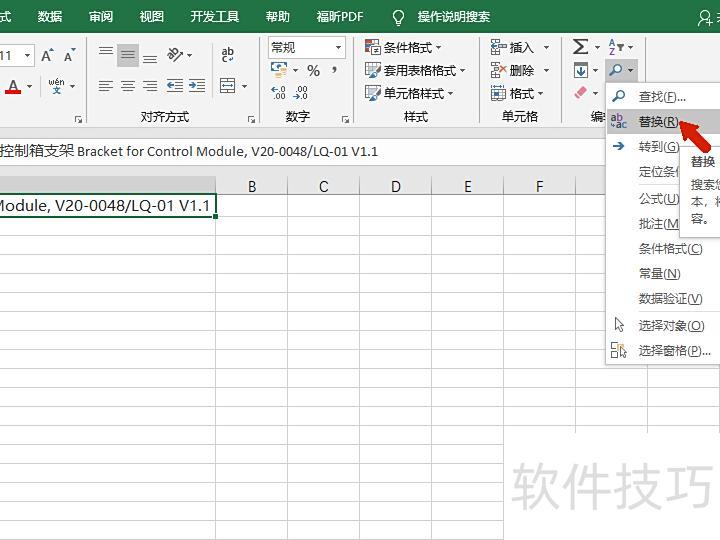Open the 视图 ribbon tab
This screenshot has height=540, width=720.
pos(152,17)
